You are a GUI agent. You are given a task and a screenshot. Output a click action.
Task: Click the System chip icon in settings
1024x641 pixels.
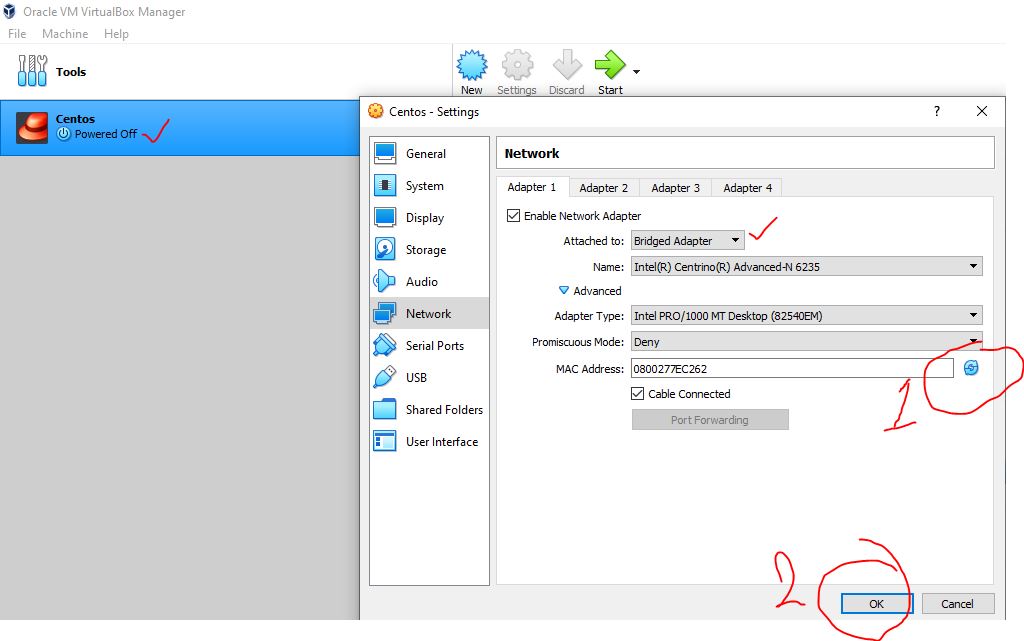385,185
